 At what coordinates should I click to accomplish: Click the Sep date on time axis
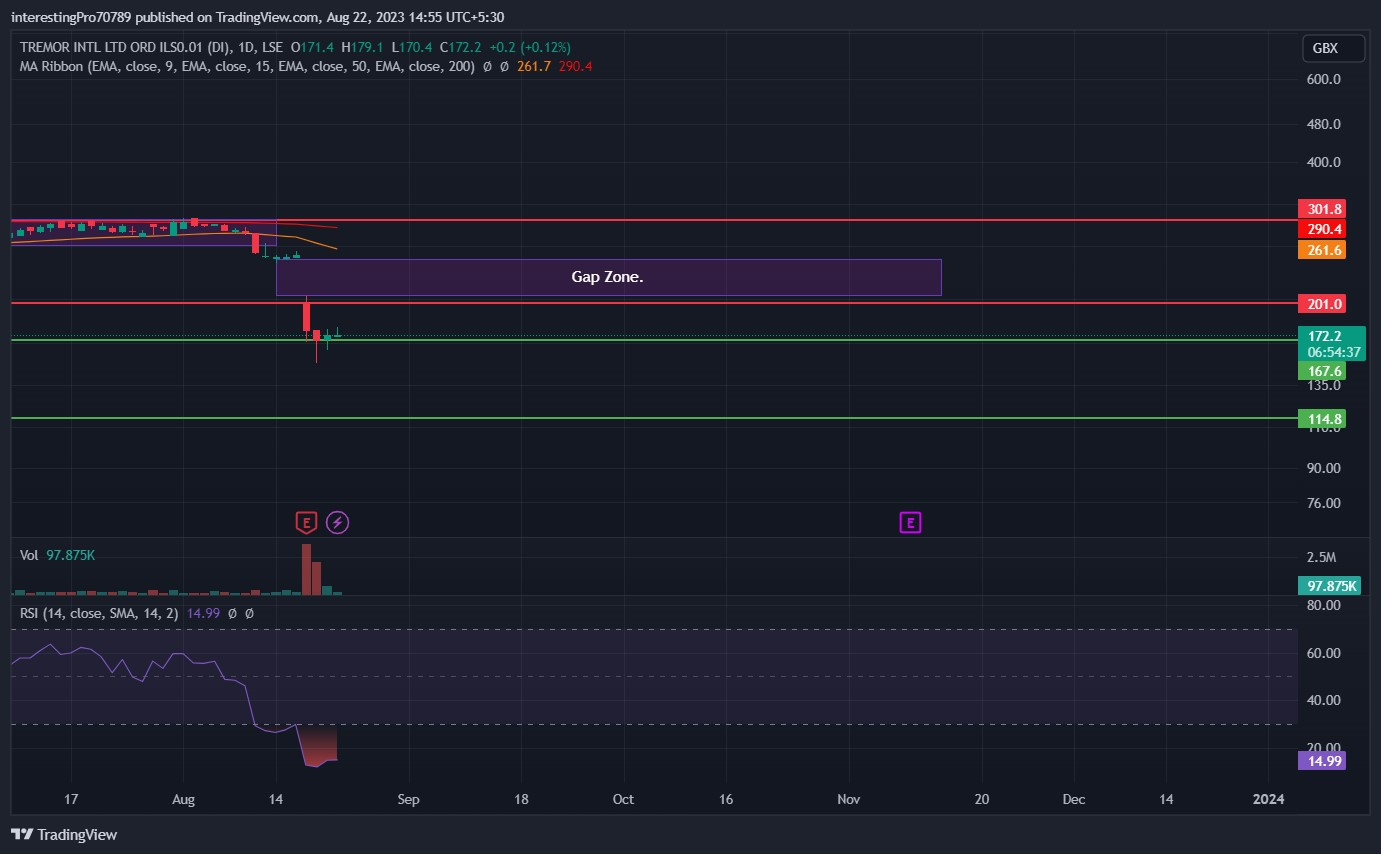point(408,800)
